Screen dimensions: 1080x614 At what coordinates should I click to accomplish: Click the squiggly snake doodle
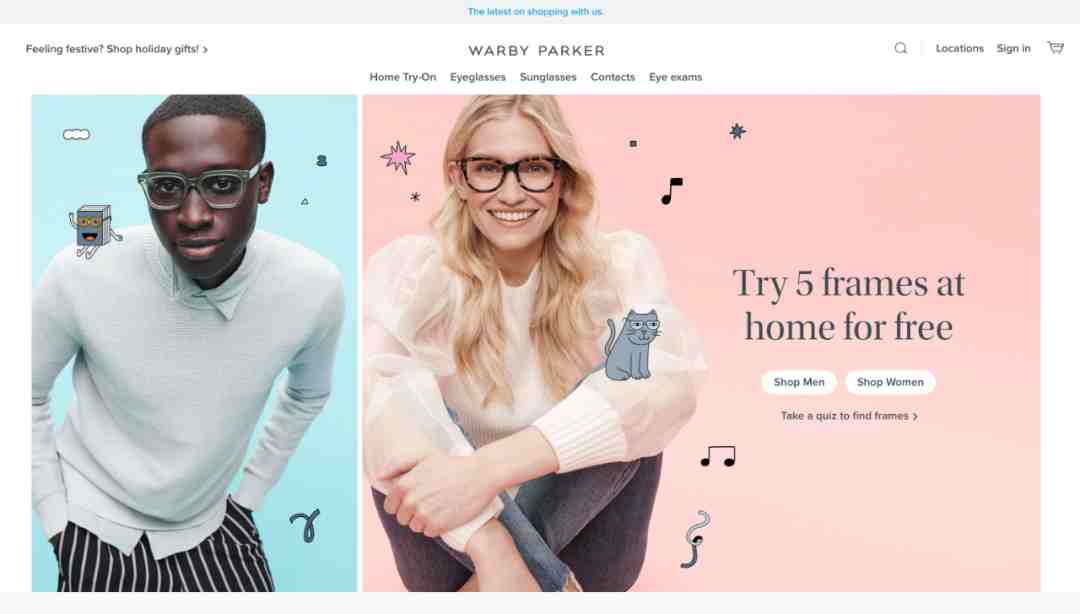[x=696, y=539]
